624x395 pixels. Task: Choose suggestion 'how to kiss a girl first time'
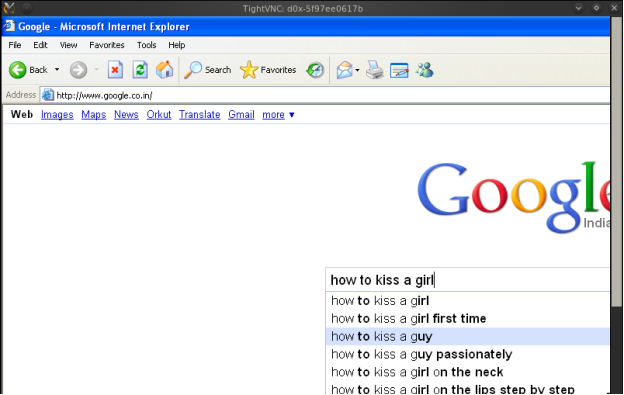468,319
